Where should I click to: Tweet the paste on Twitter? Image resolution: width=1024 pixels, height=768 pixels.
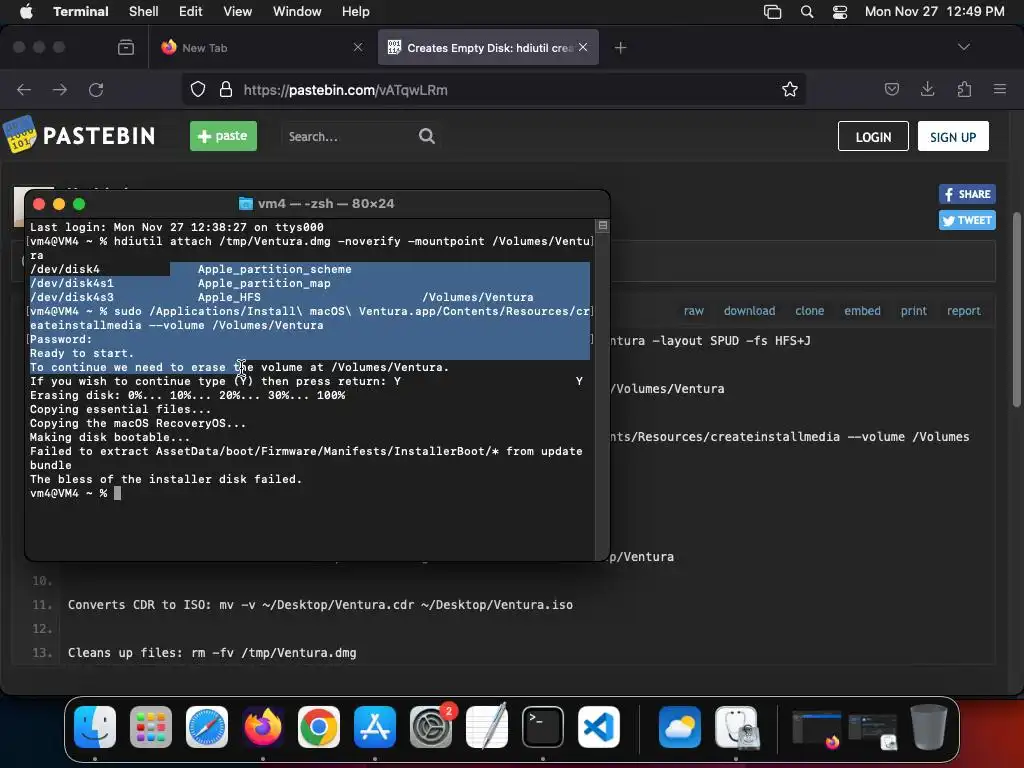click(x=967, y=220)
